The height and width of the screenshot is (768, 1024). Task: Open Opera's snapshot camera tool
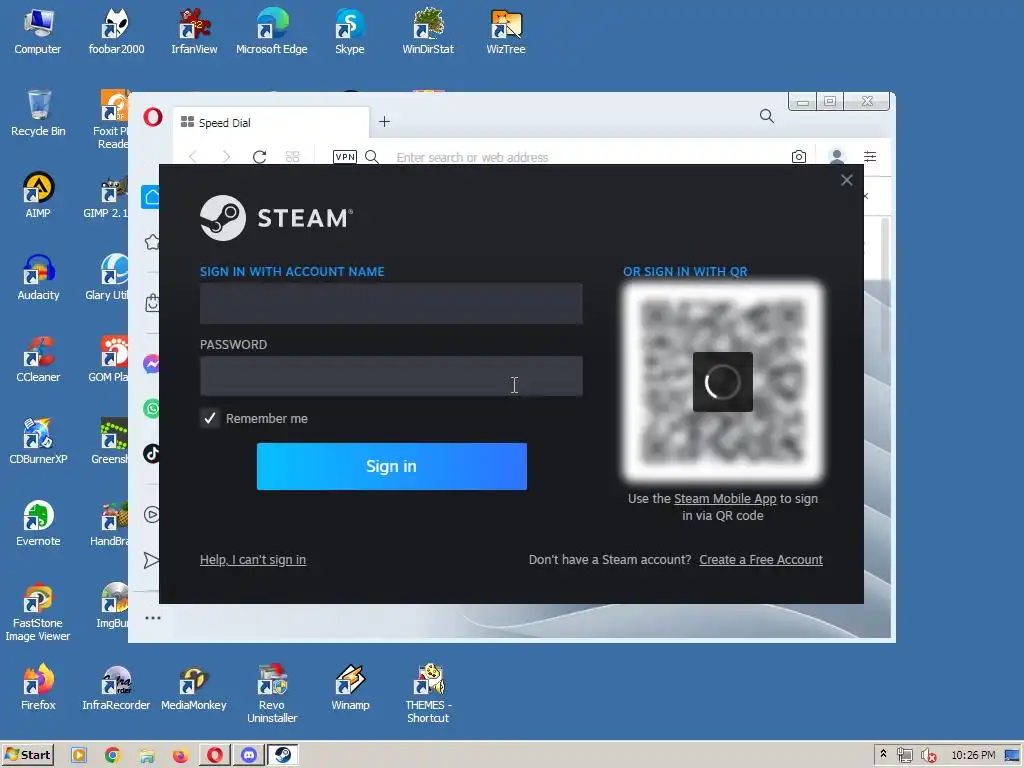click(799, 157)
